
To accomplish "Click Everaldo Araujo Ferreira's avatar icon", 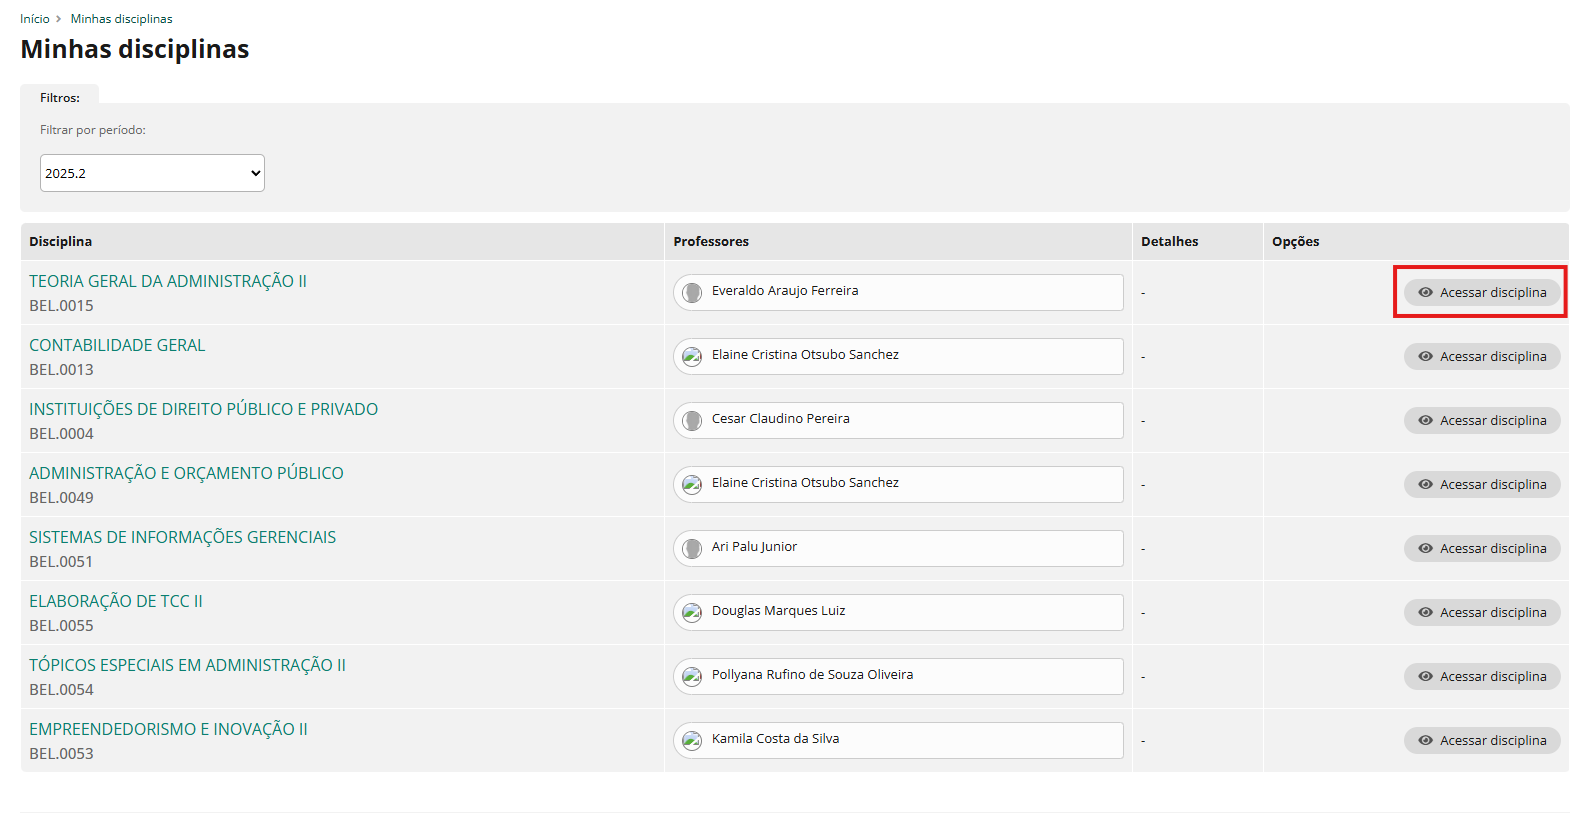I will pyautogui.click(x=691, y=292).
